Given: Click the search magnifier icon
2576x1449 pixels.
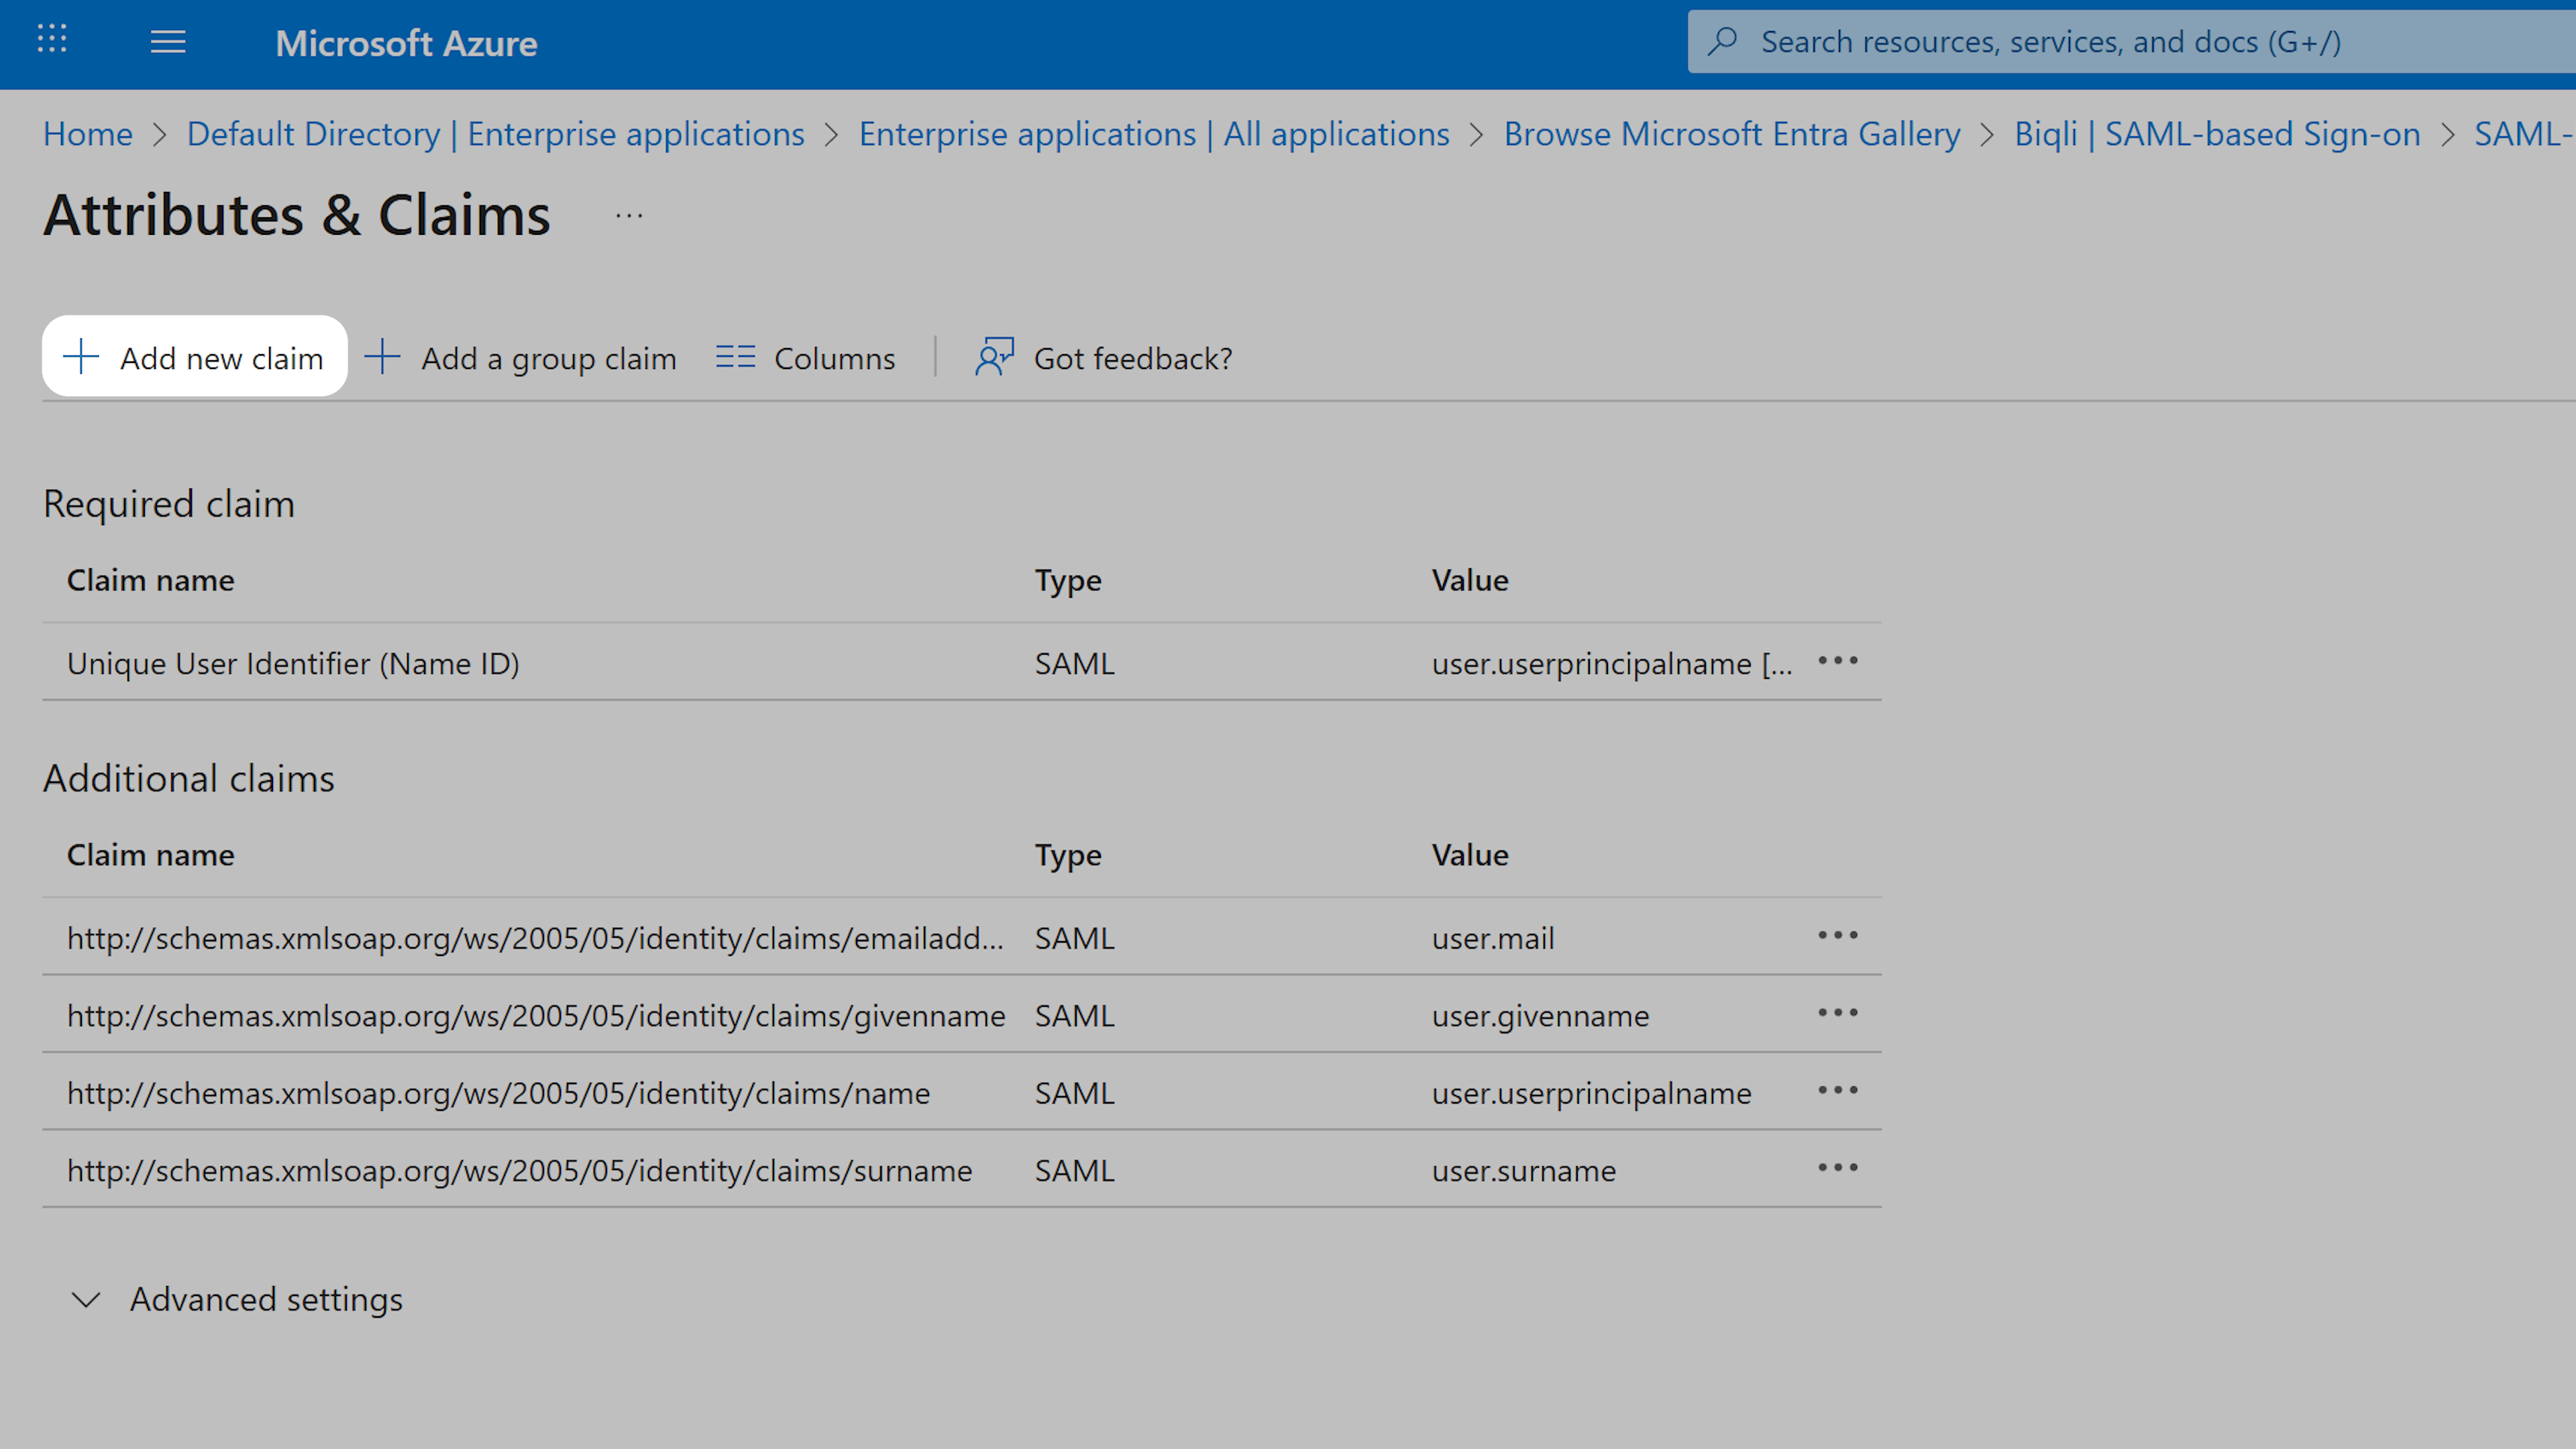Looking at the screenshot, I should tap(1722, 41).
